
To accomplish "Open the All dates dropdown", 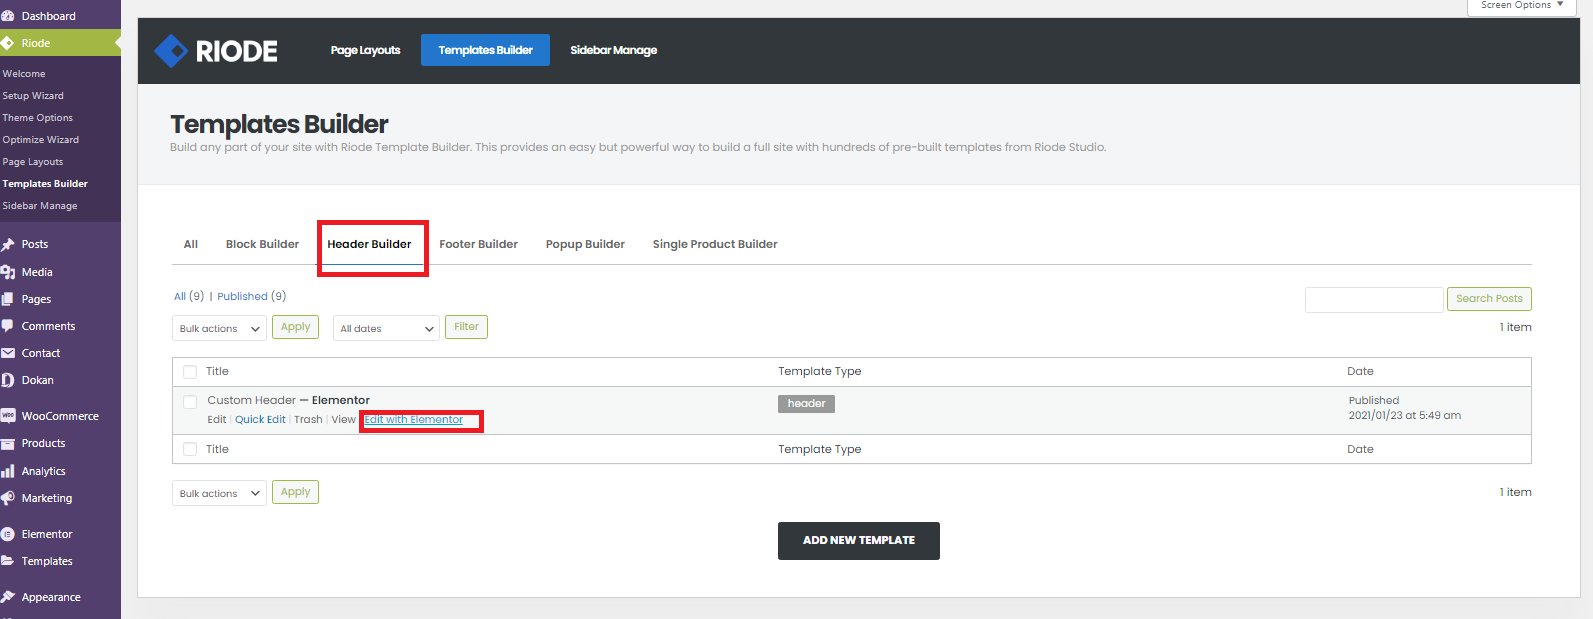I will pos(386,328).
